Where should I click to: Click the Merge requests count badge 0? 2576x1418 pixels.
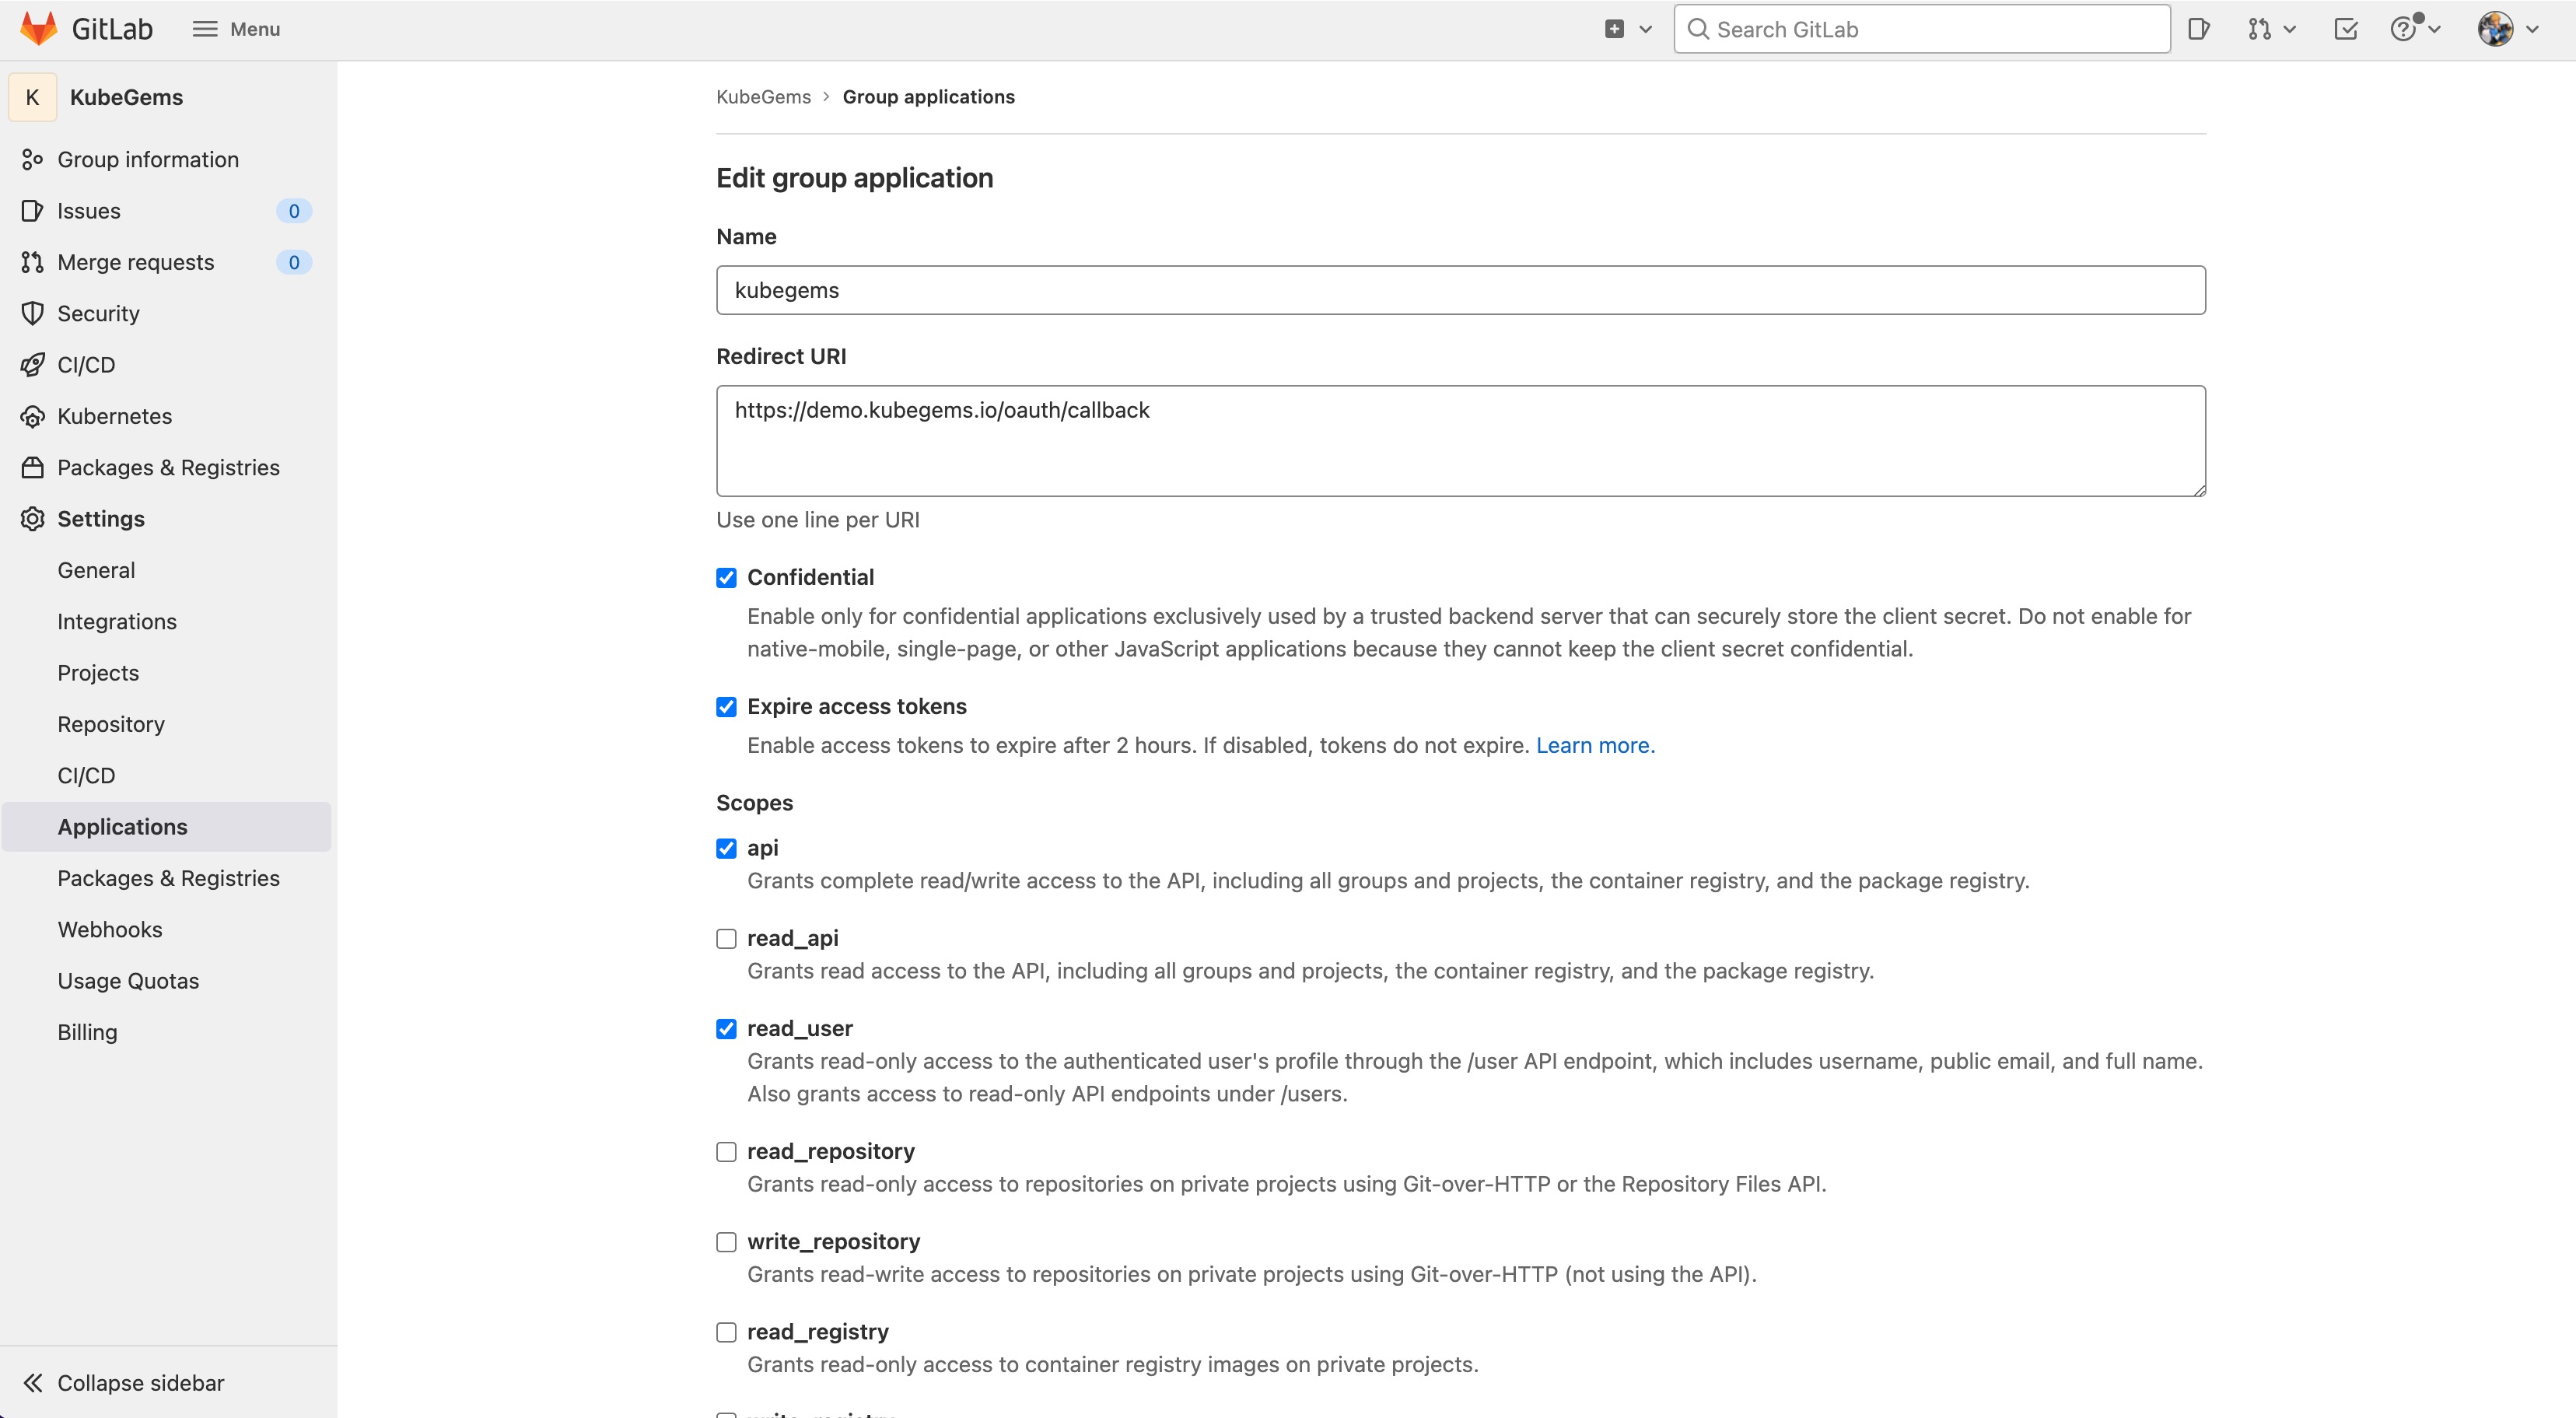(x=294, y=262)
